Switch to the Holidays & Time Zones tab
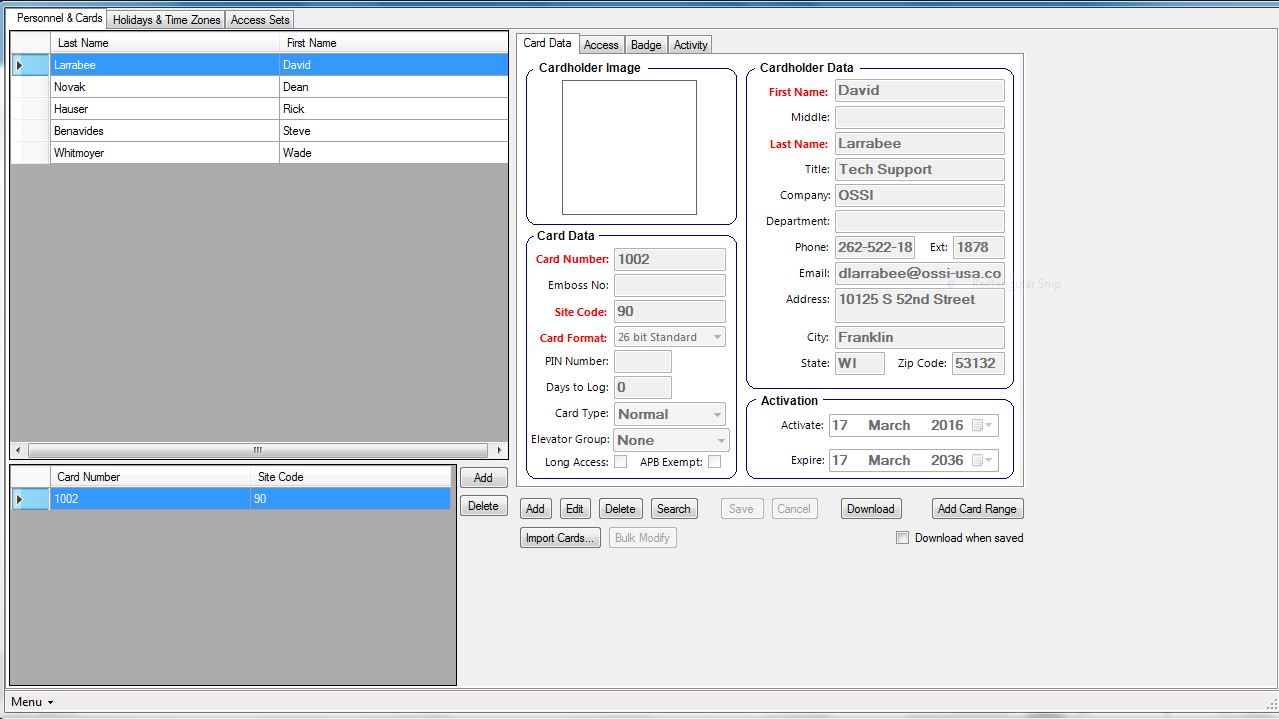Image resolution: width=1279 pixels, height=719 pixels. click(x=166, y=20)
